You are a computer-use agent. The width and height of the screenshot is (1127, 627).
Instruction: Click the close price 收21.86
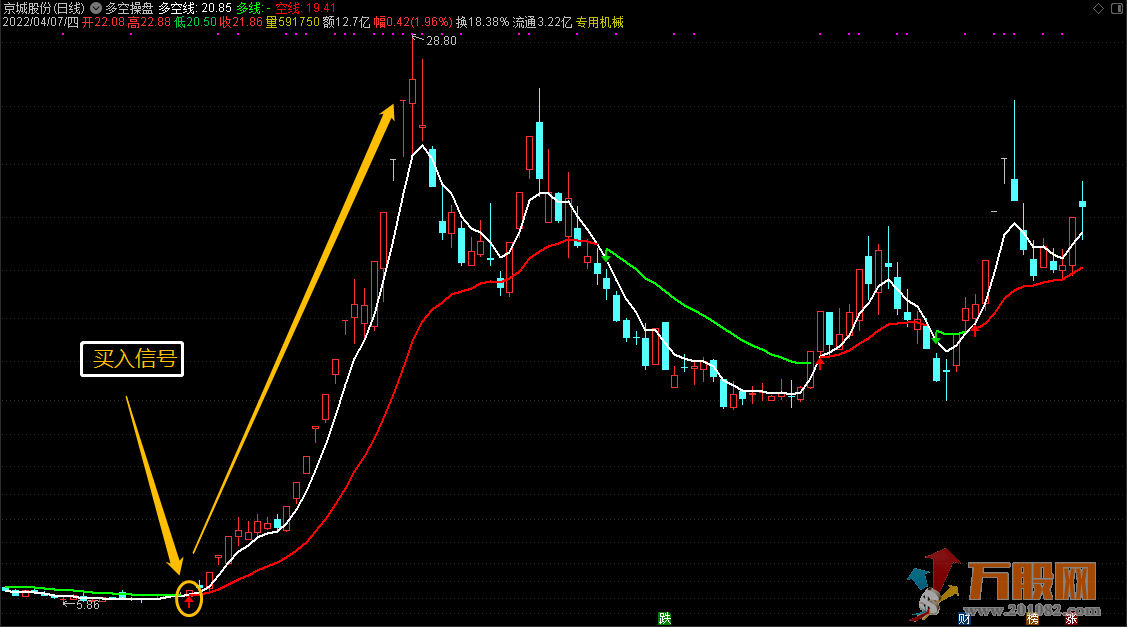242,22
